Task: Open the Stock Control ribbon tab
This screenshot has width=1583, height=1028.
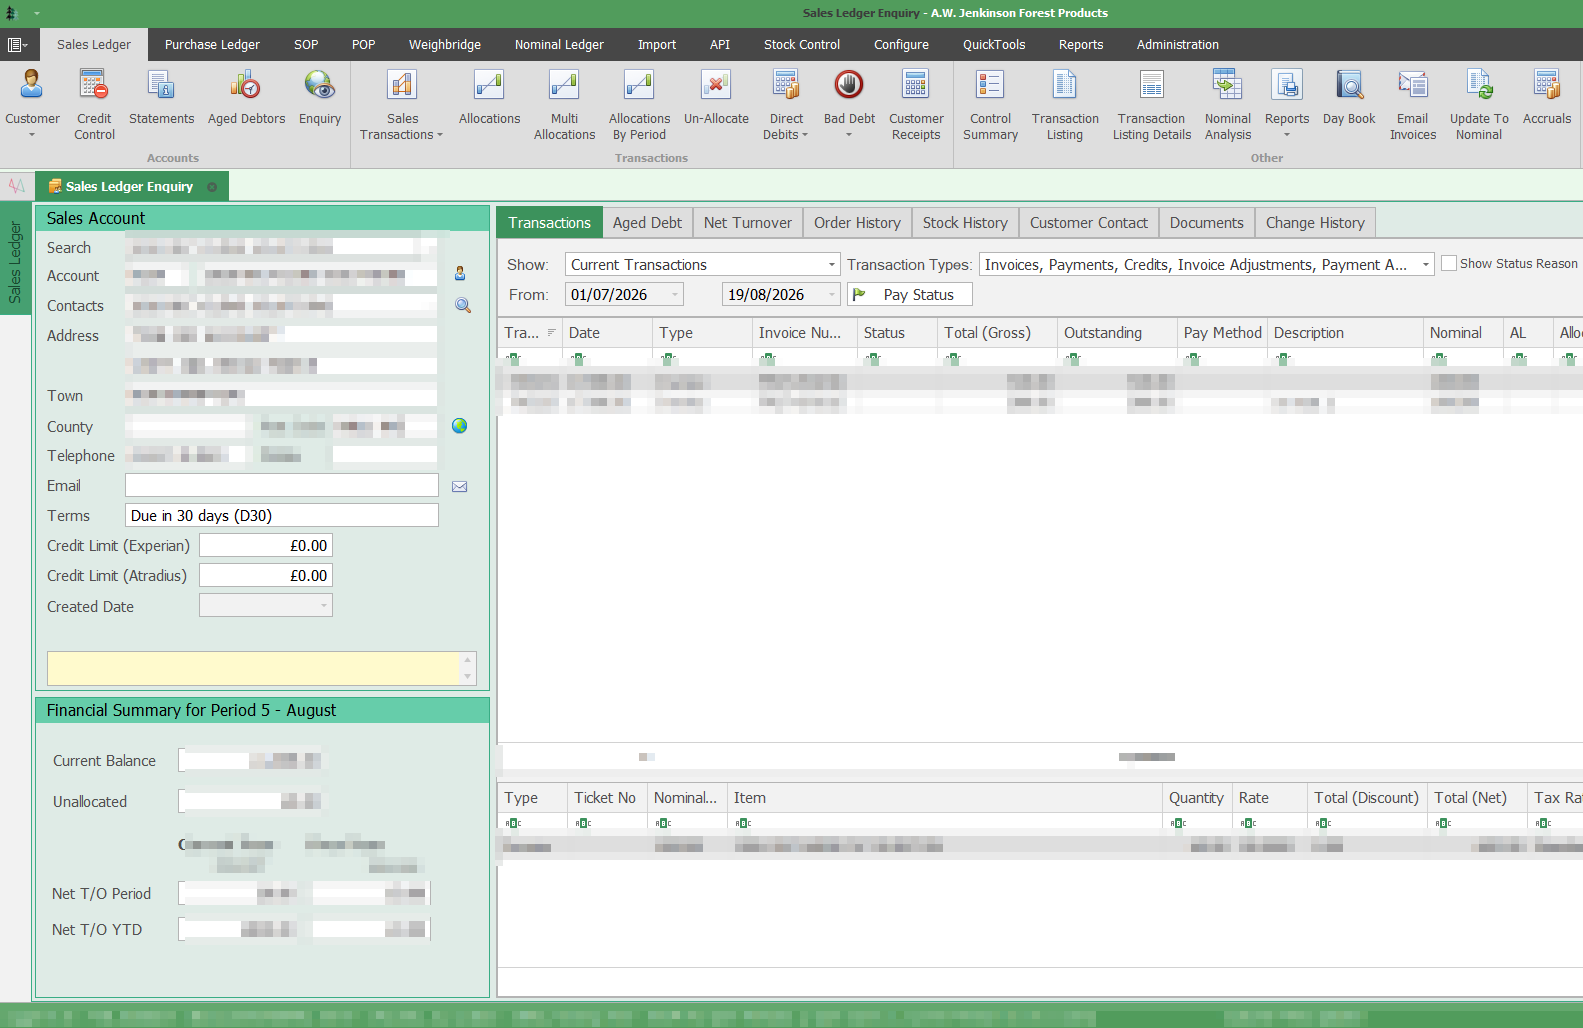Action: click(x=802, y=45)
